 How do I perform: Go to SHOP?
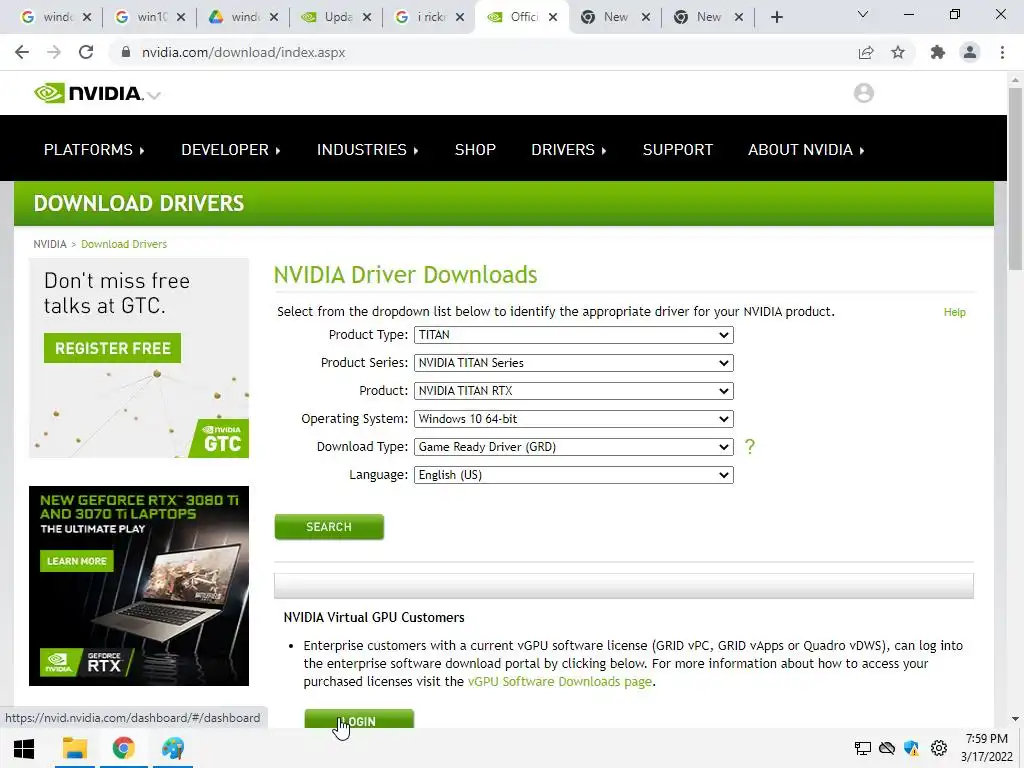(x=475, y=150)
